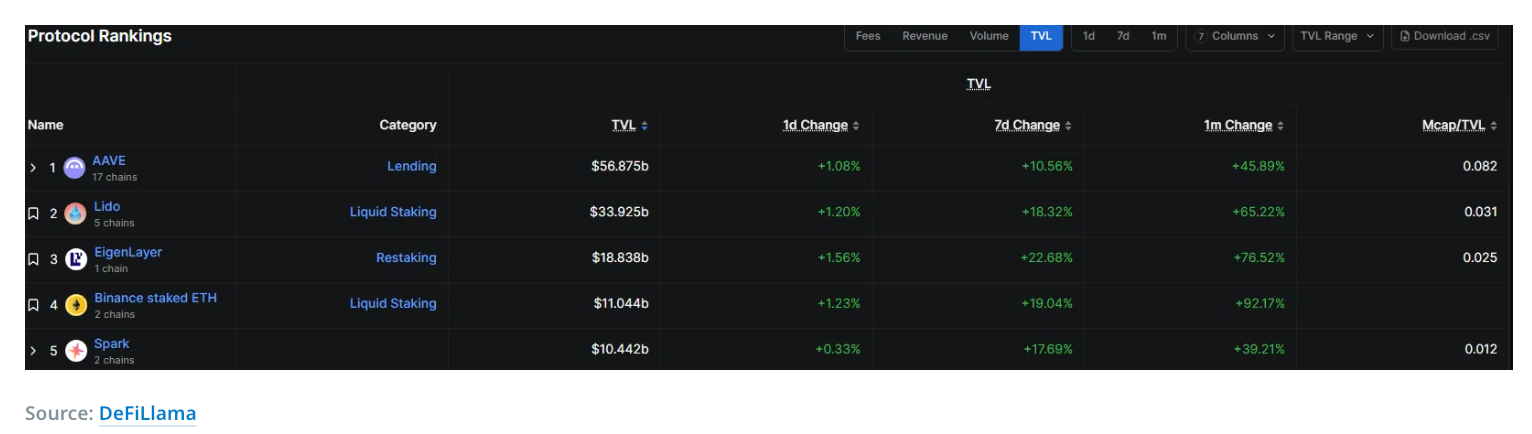Open the DeFiLlama source link

[x=147, y=413]
